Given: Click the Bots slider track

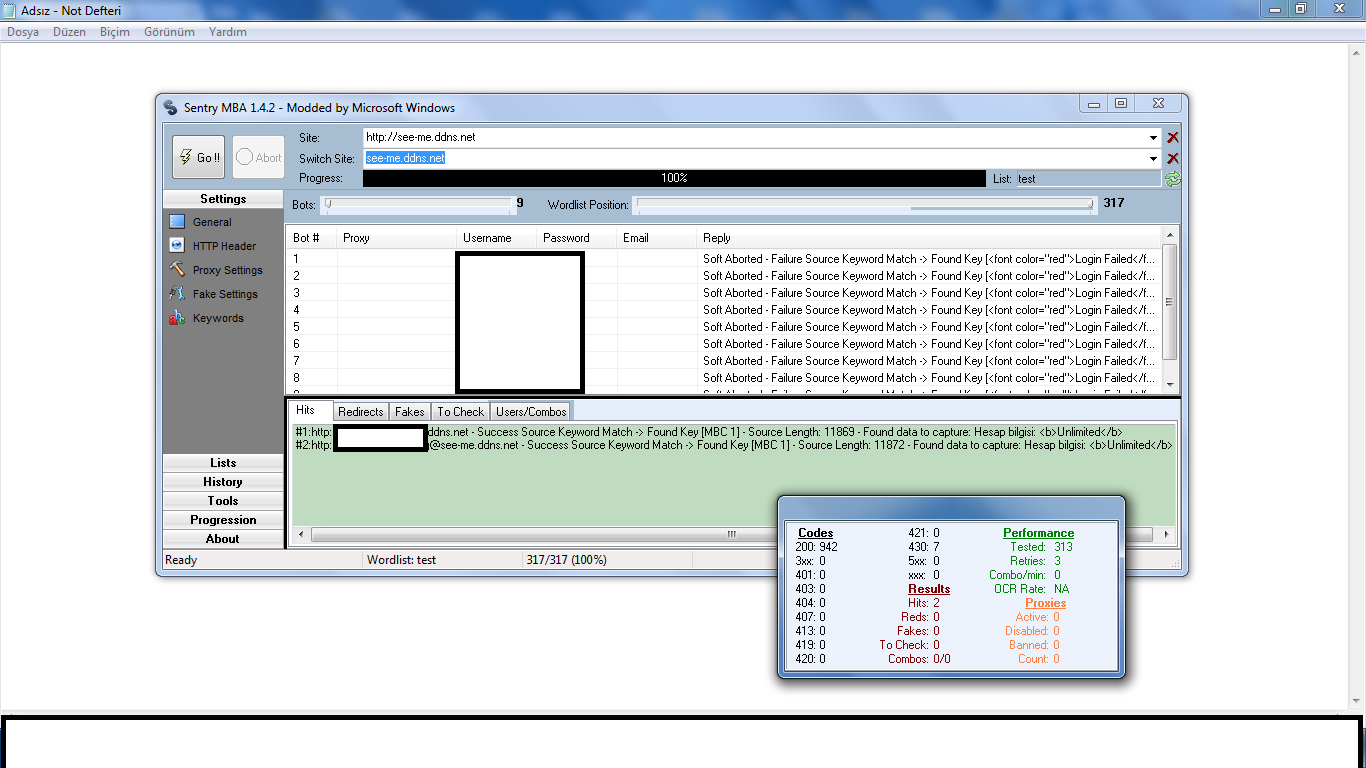Looking at the screenshot, I should [x=418, y=204].
